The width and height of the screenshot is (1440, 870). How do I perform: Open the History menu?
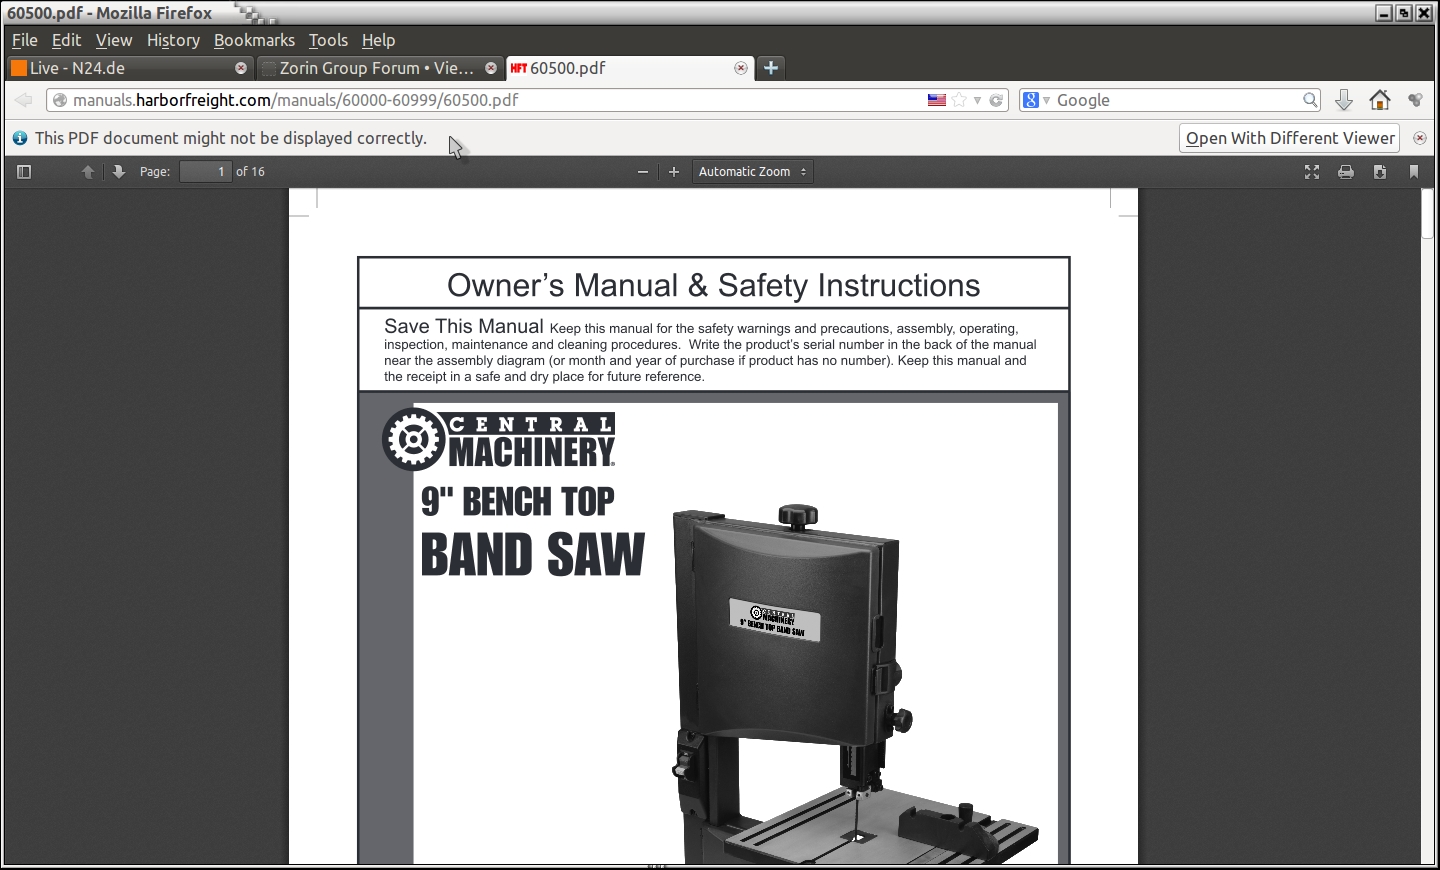pos(173,40)
